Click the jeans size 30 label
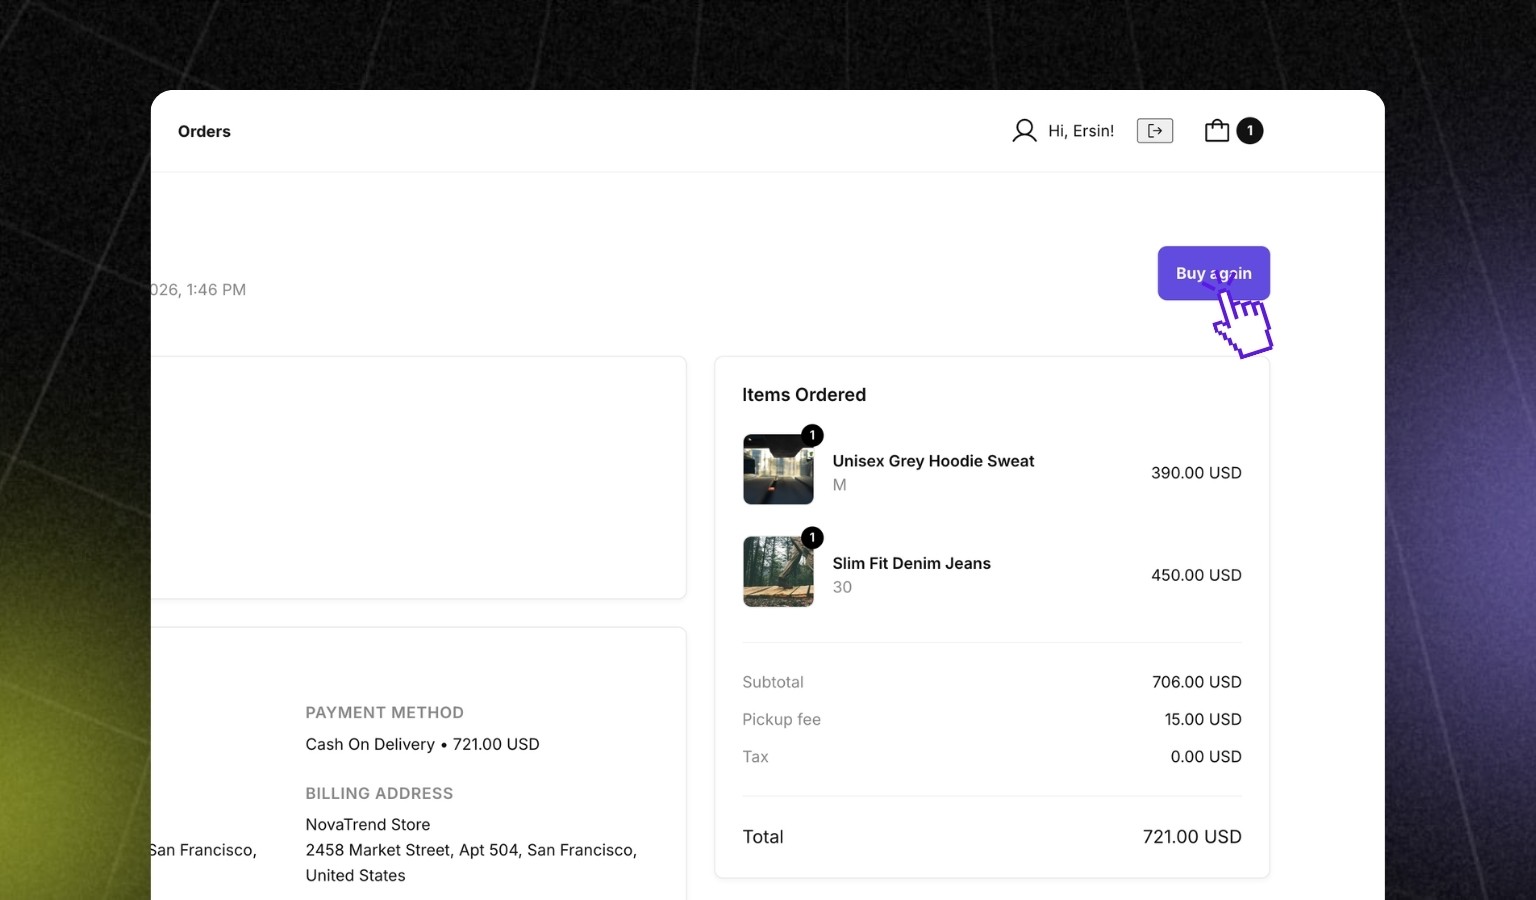 point(842,587)
